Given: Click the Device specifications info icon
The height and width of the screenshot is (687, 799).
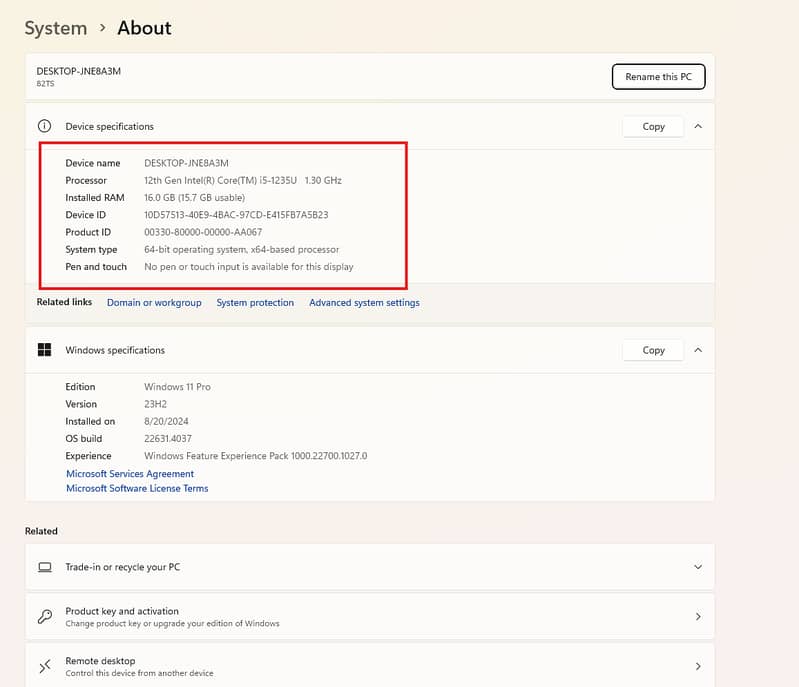Looking at the screenshot, I should (x=44, y=127).
